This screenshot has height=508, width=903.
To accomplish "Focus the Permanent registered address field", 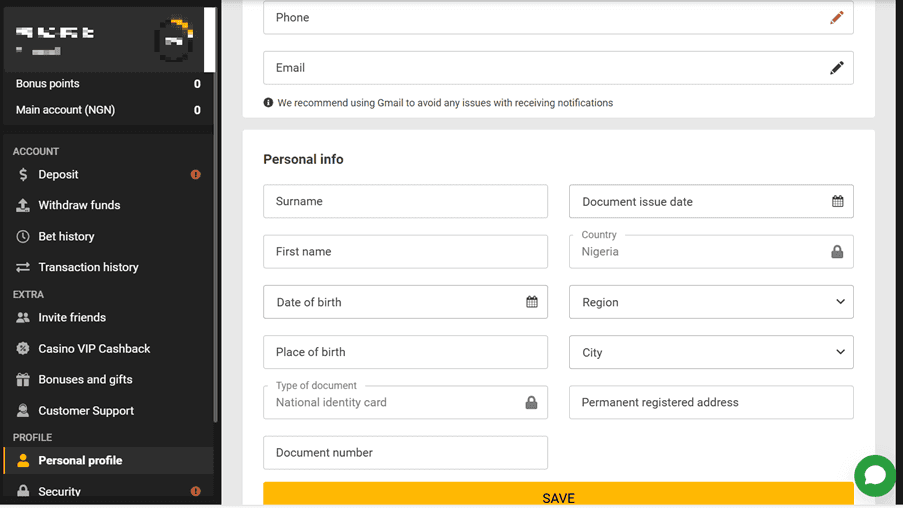I will [x=711, y=402].
